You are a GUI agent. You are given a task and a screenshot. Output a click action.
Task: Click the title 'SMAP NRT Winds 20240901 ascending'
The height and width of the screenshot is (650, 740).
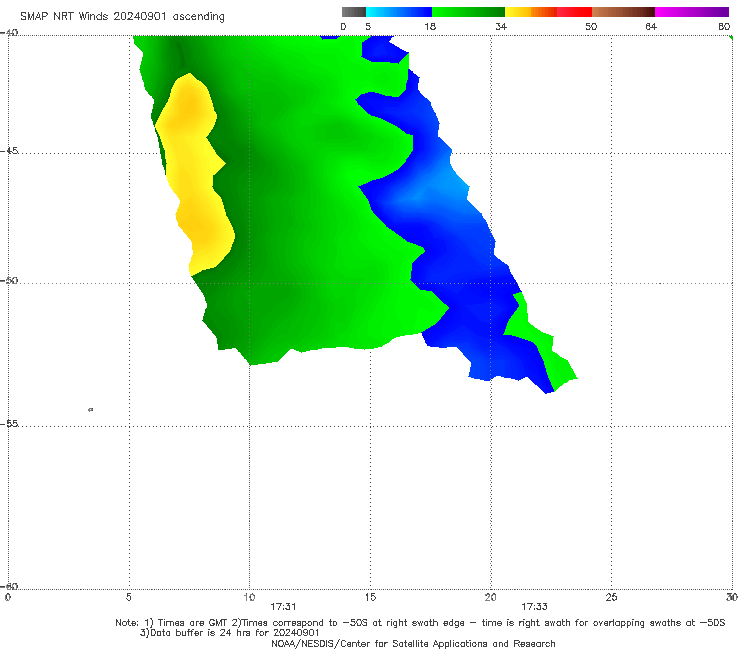point(122,17)
